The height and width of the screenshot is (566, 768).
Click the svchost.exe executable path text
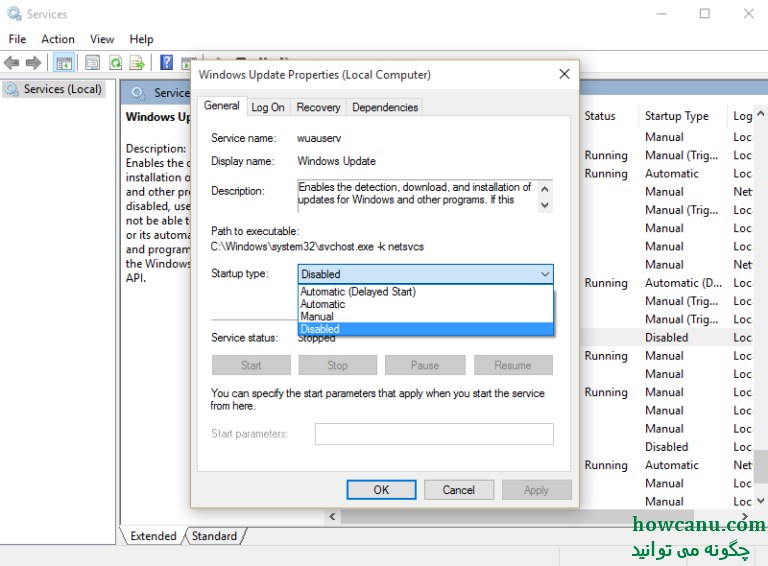click(x=317, y=246)
